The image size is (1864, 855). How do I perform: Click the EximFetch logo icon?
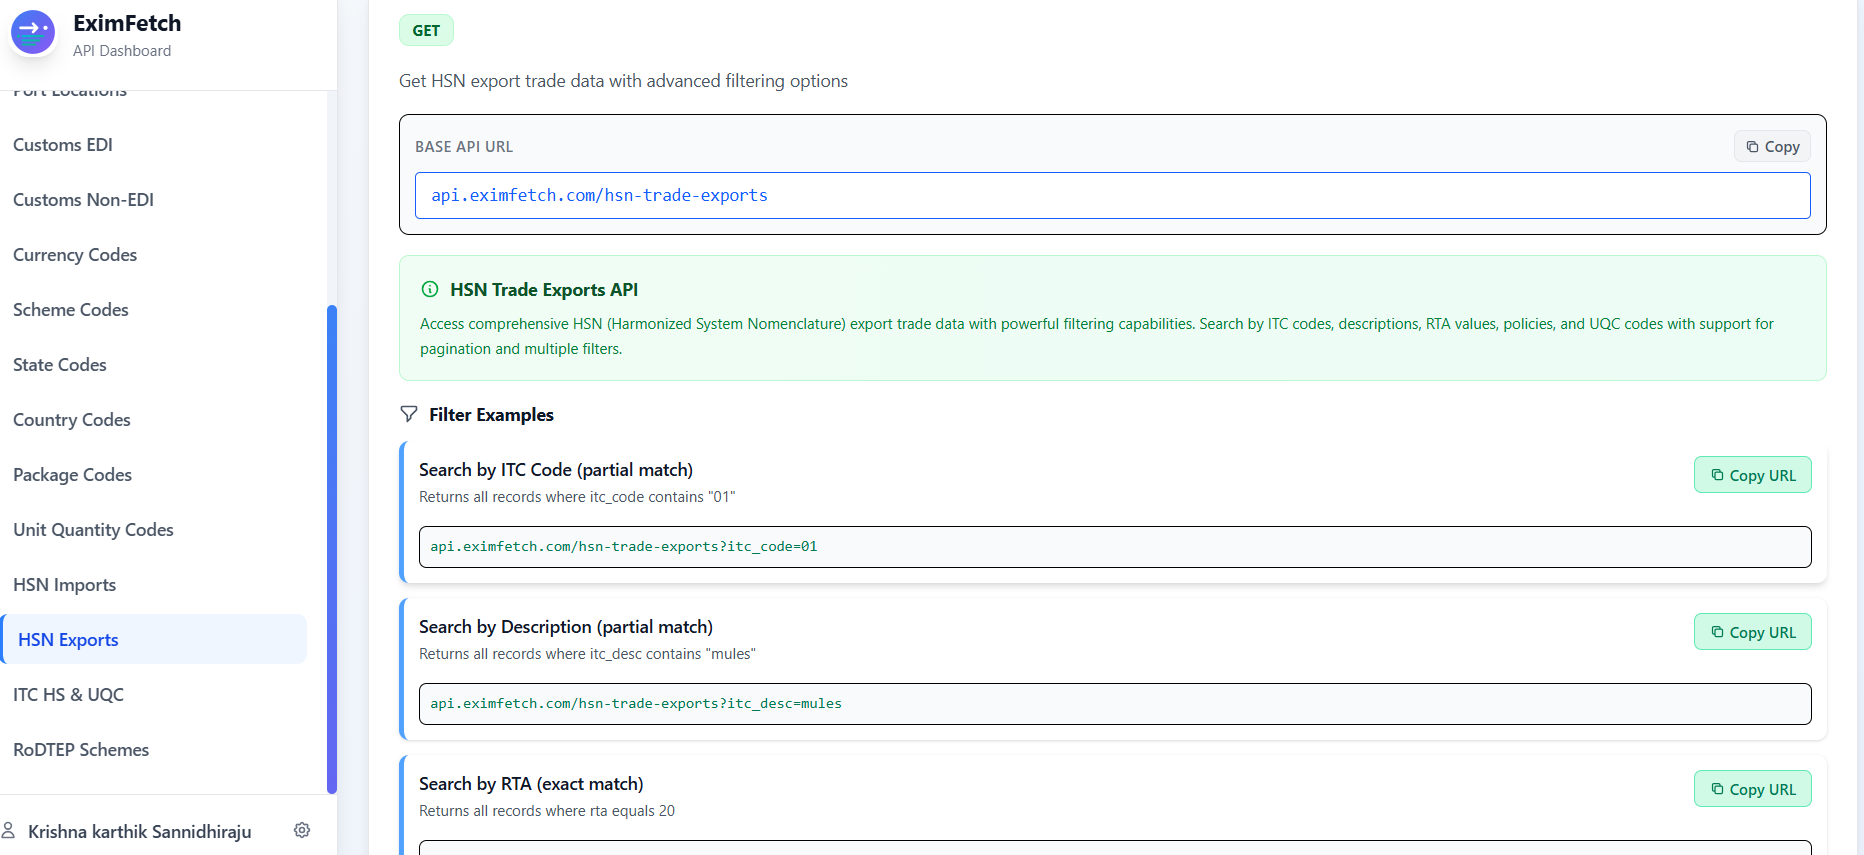pos(33,33)
